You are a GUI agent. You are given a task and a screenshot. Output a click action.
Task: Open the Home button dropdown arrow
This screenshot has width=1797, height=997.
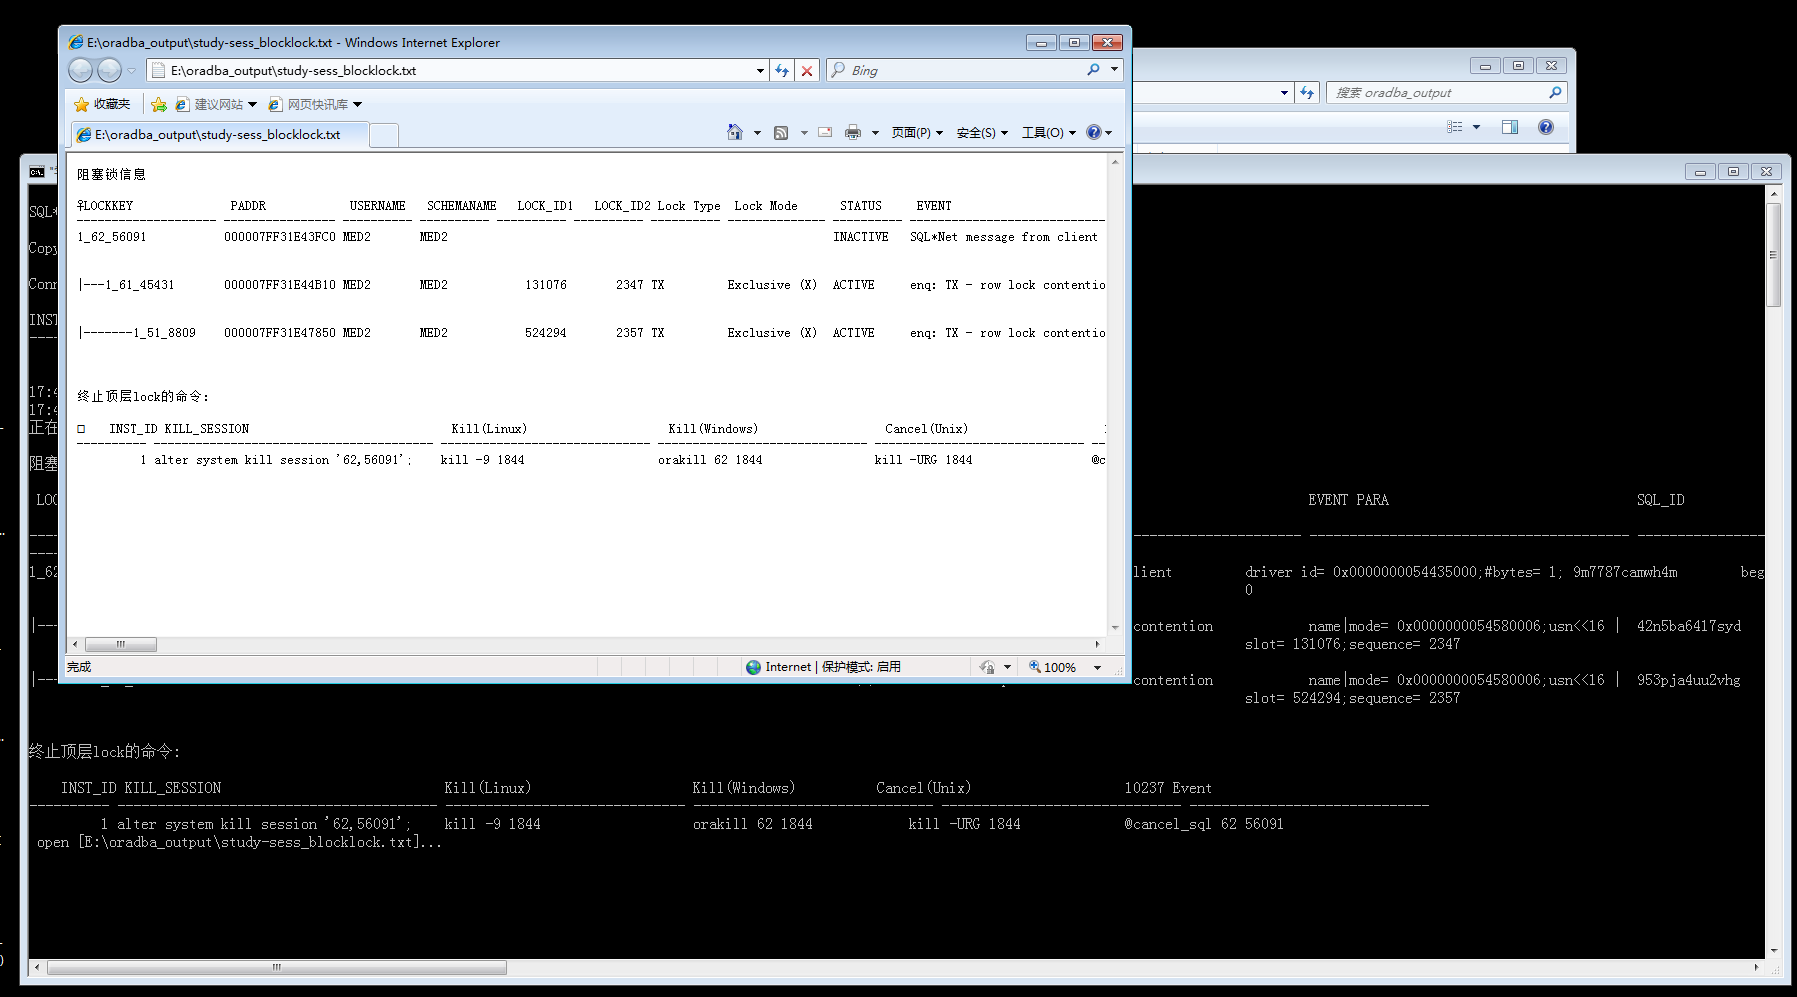pyautogui.click(x=757, y=132)
